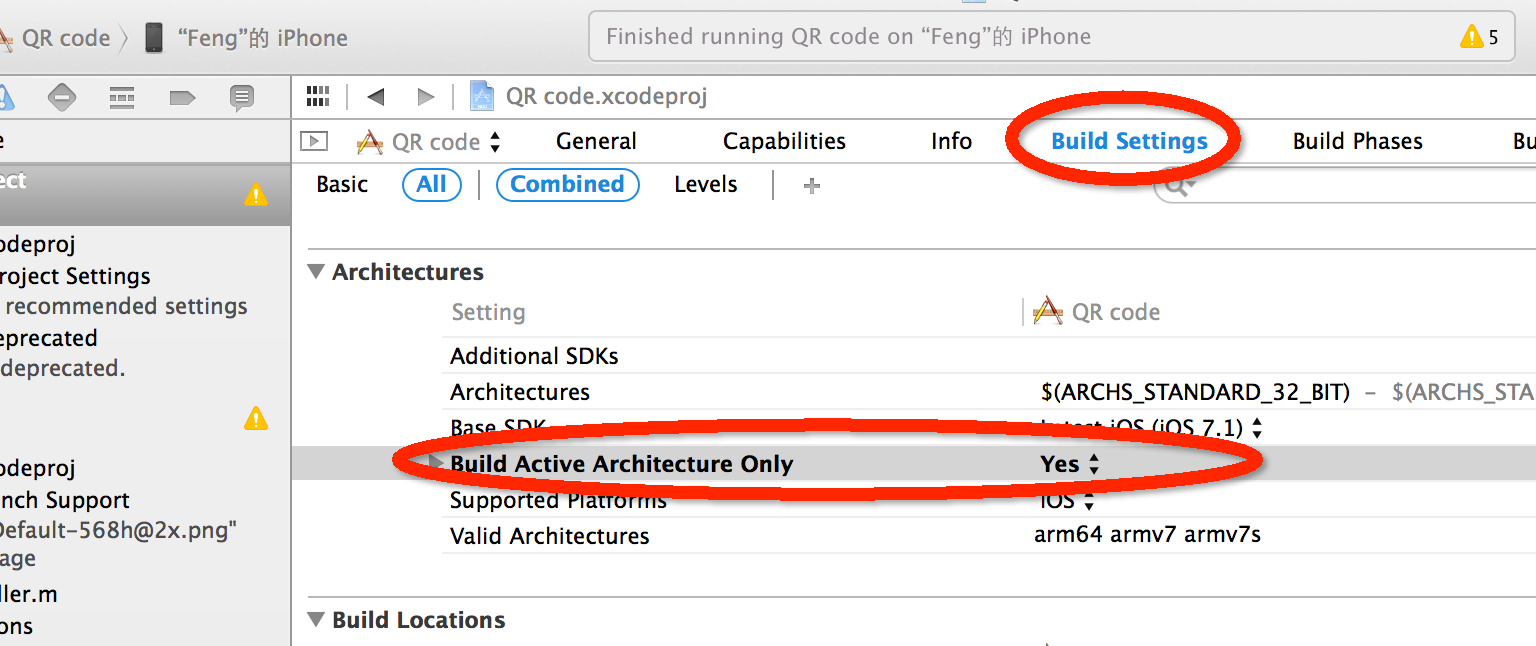Show All build settings
The image size is (1536, 646).
(x=431, y=185)
